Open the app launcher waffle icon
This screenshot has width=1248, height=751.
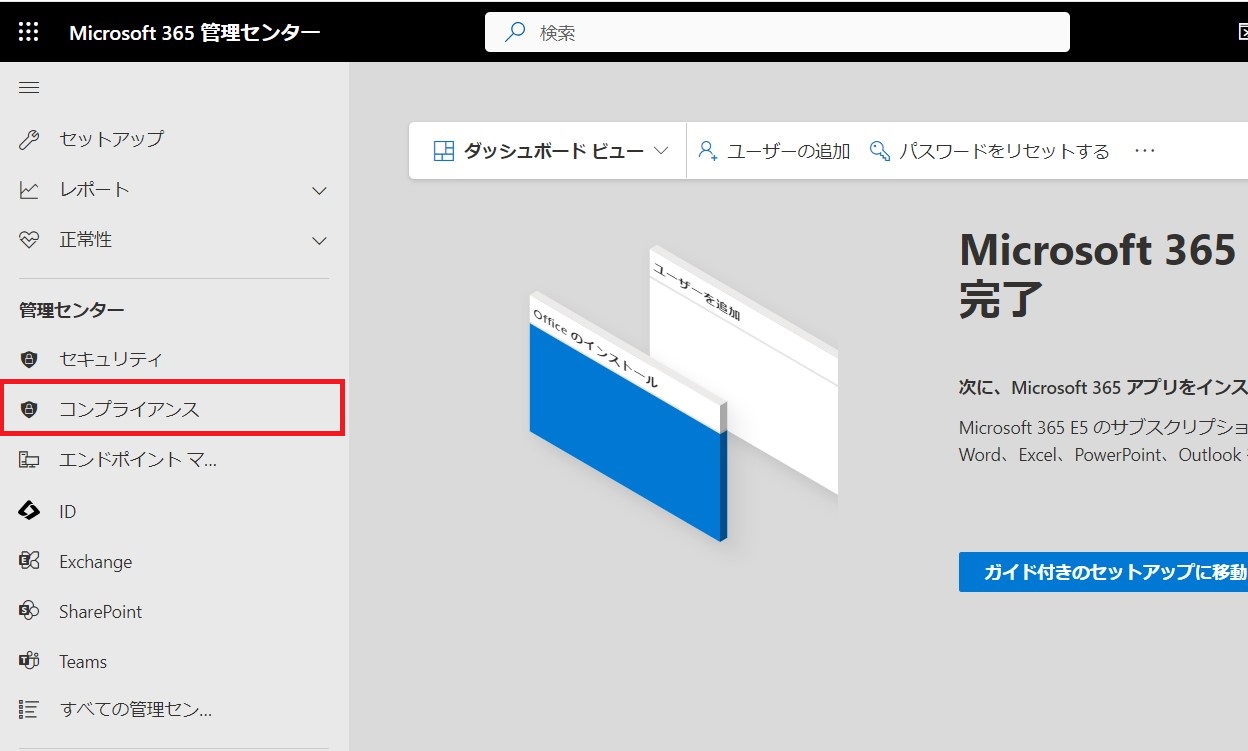[29, 32]
